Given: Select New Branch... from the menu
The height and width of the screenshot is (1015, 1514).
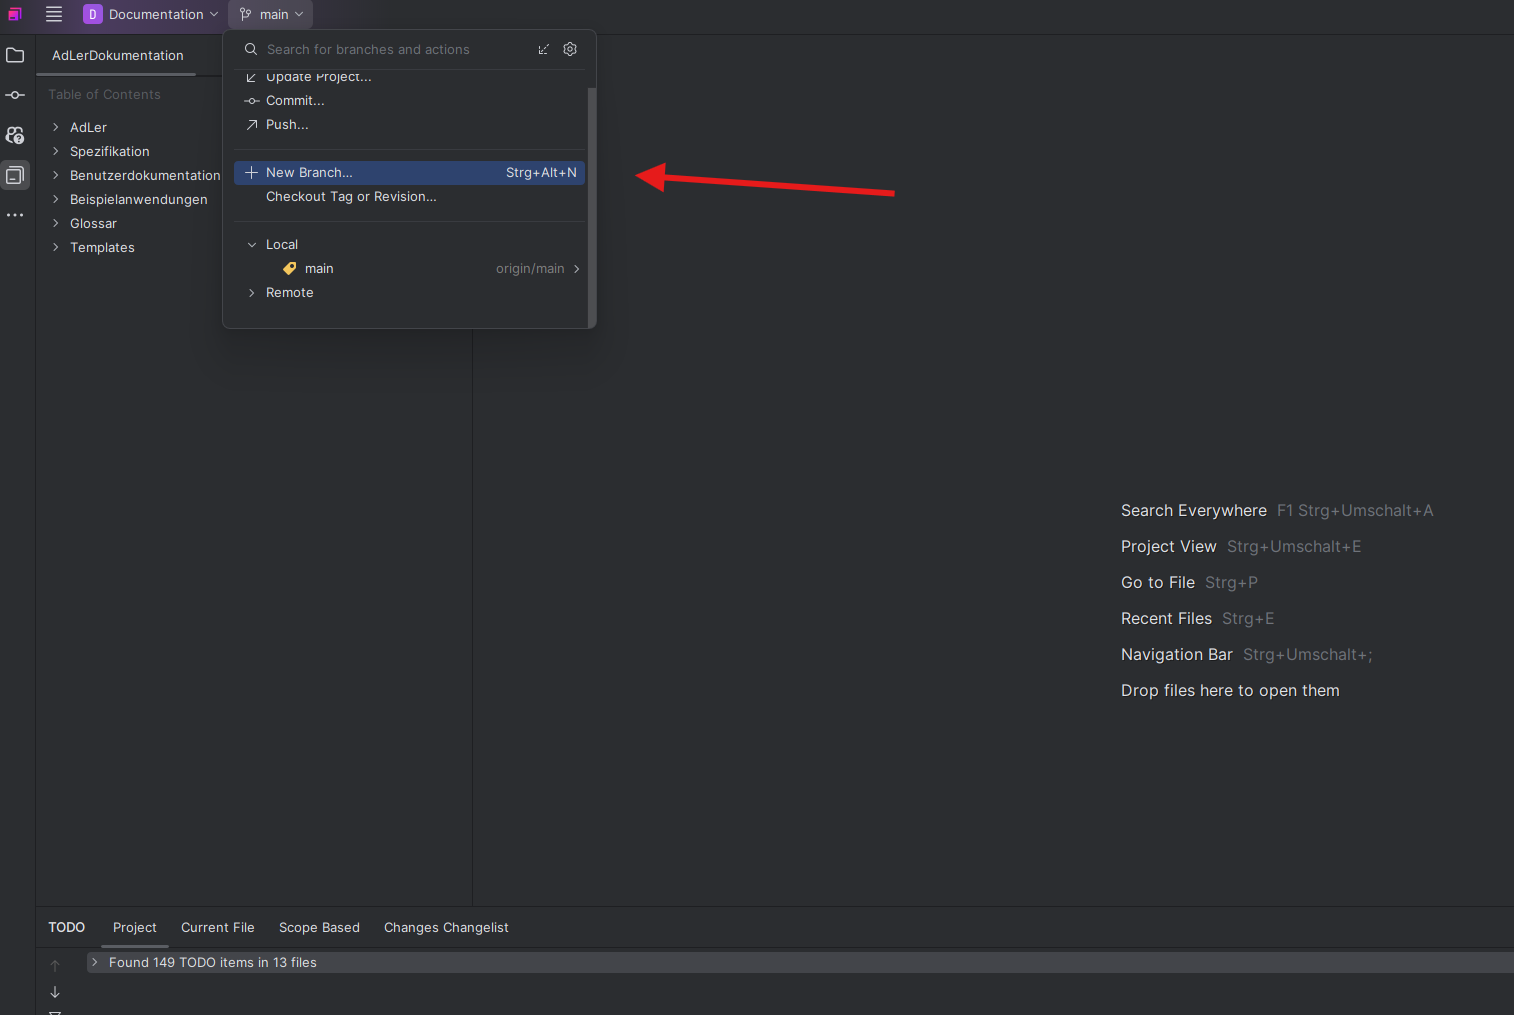Looking at the screenshot, I should 309,173.
